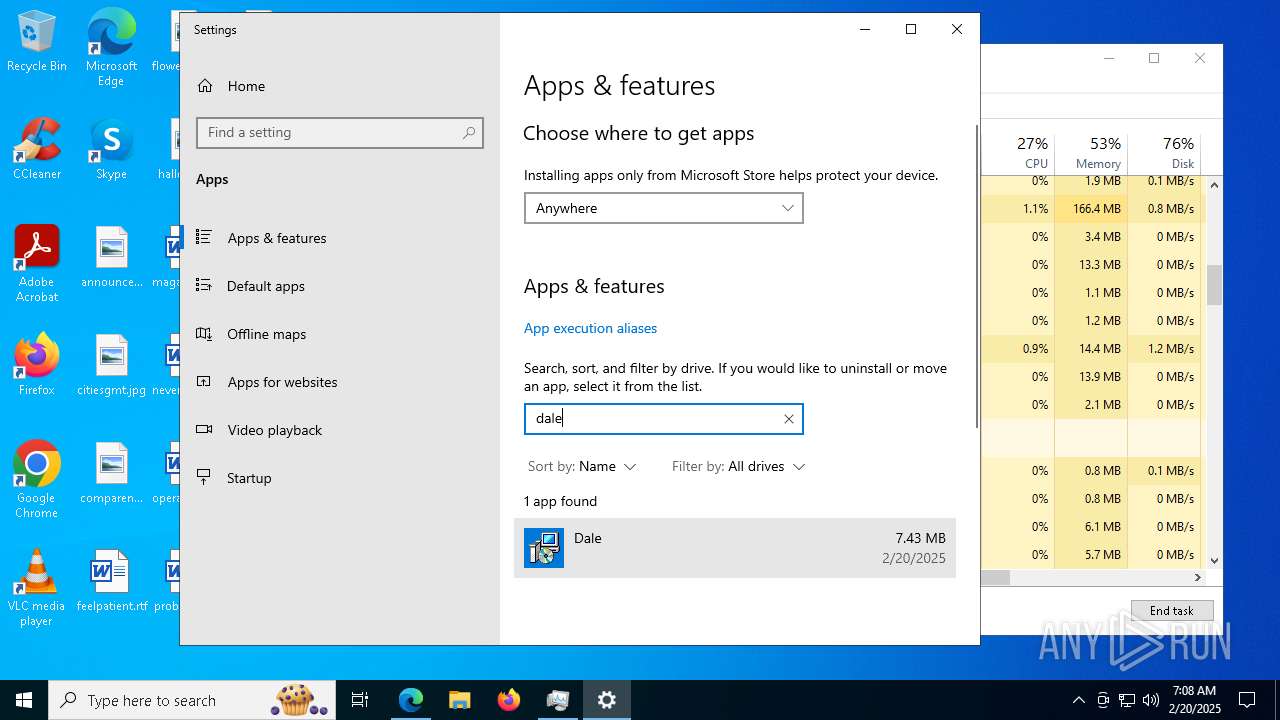Image resolution: width=1280 pixels, height=720 pixels.
Task: Sort Task Manager by Disk column
Action: click(1164, 152)
